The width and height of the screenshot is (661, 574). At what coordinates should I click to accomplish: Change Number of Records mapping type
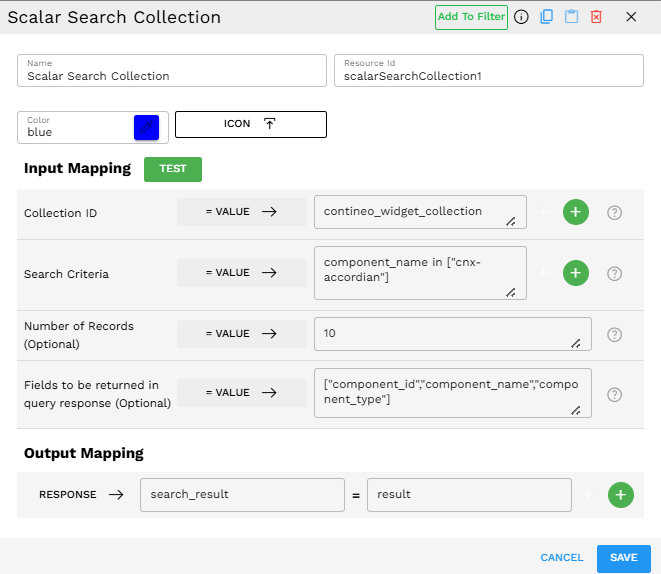click(241, 334)
